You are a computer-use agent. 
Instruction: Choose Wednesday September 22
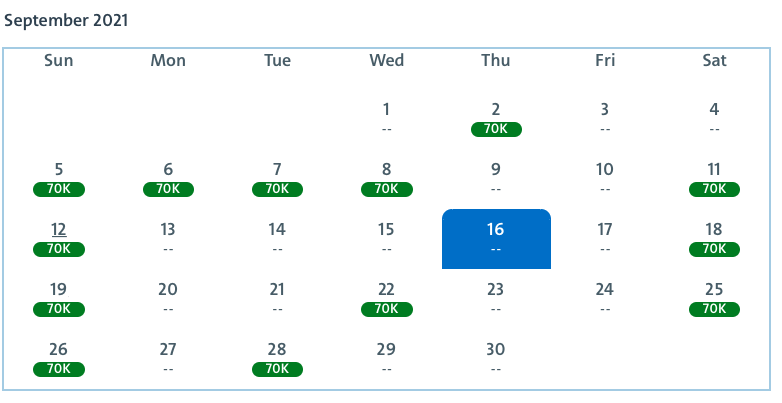386,298
